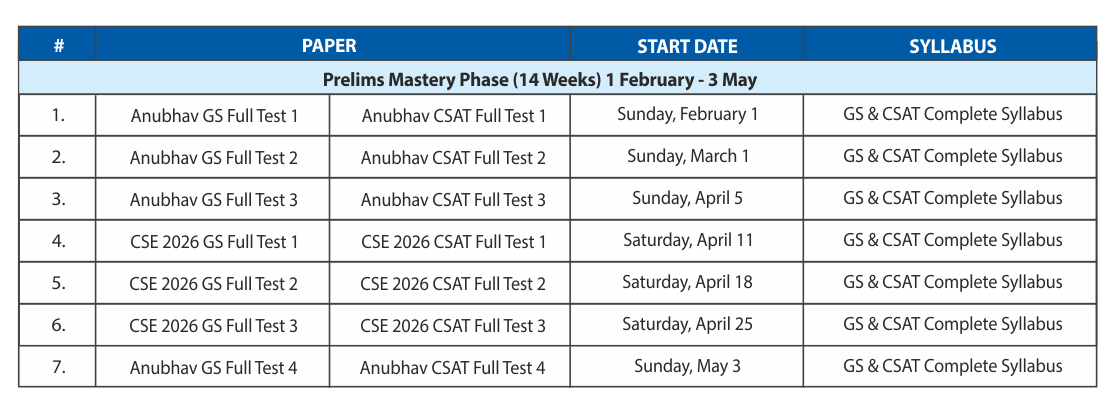1116x414 pixels.
Task: Open CSE 2026 CSAT Full Test 2
Action: [453, 284]
